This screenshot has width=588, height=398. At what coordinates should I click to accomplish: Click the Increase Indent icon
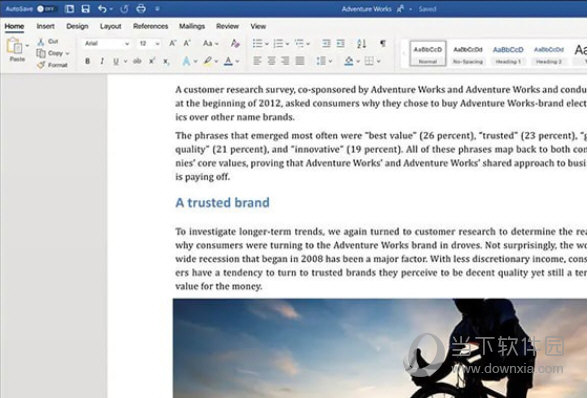(x=340, y=44)
